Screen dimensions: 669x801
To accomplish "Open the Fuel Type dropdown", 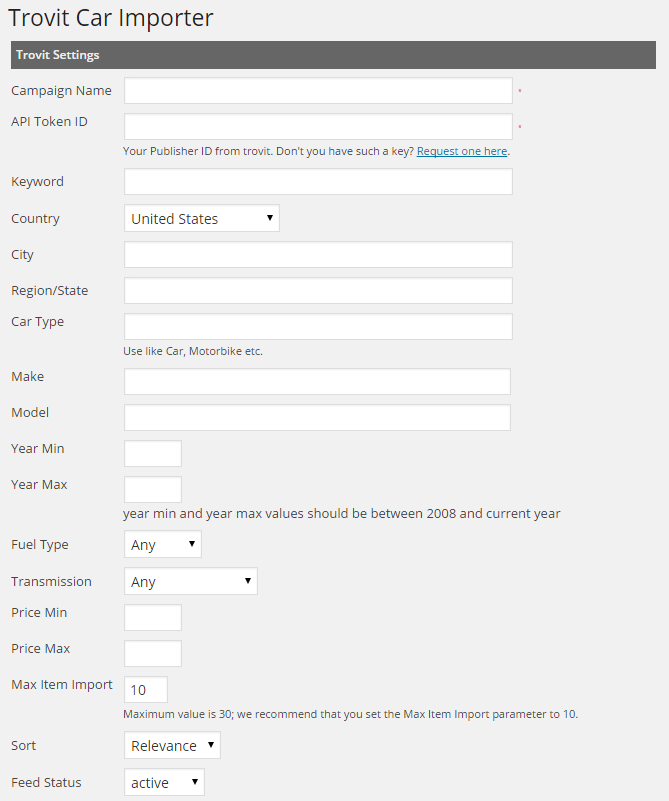I will pos(163,545).
